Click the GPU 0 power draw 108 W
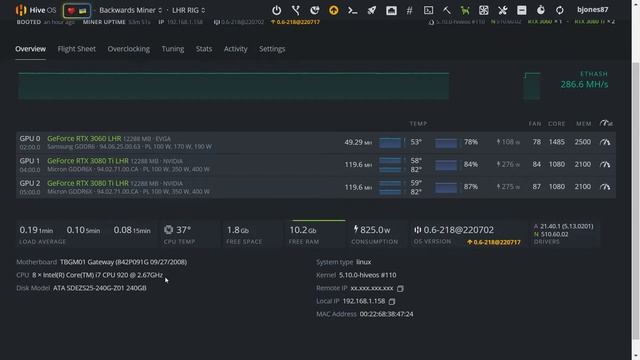Viewport: 640px width, 360px height. pos(508,142)
